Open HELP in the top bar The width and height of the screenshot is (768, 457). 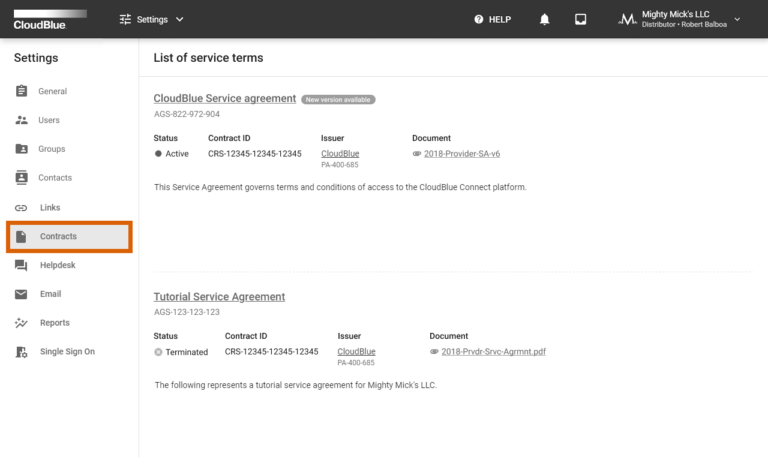click(x=500, y=20)
